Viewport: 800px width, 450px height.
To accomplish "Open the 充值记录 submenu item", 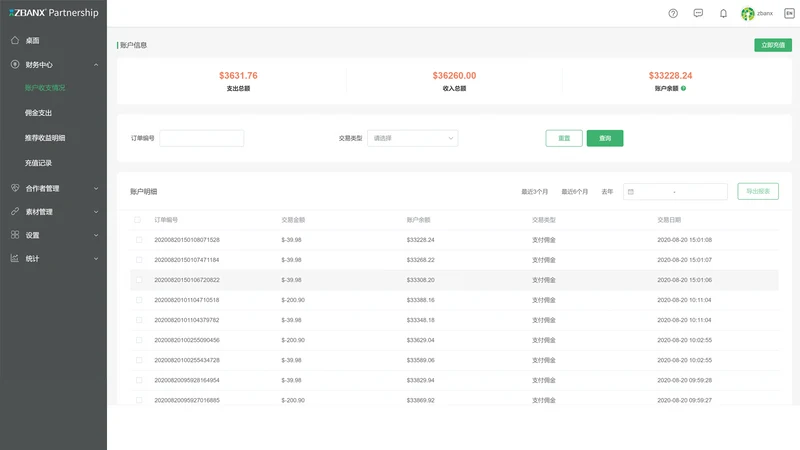I will (x=38, y=163).
